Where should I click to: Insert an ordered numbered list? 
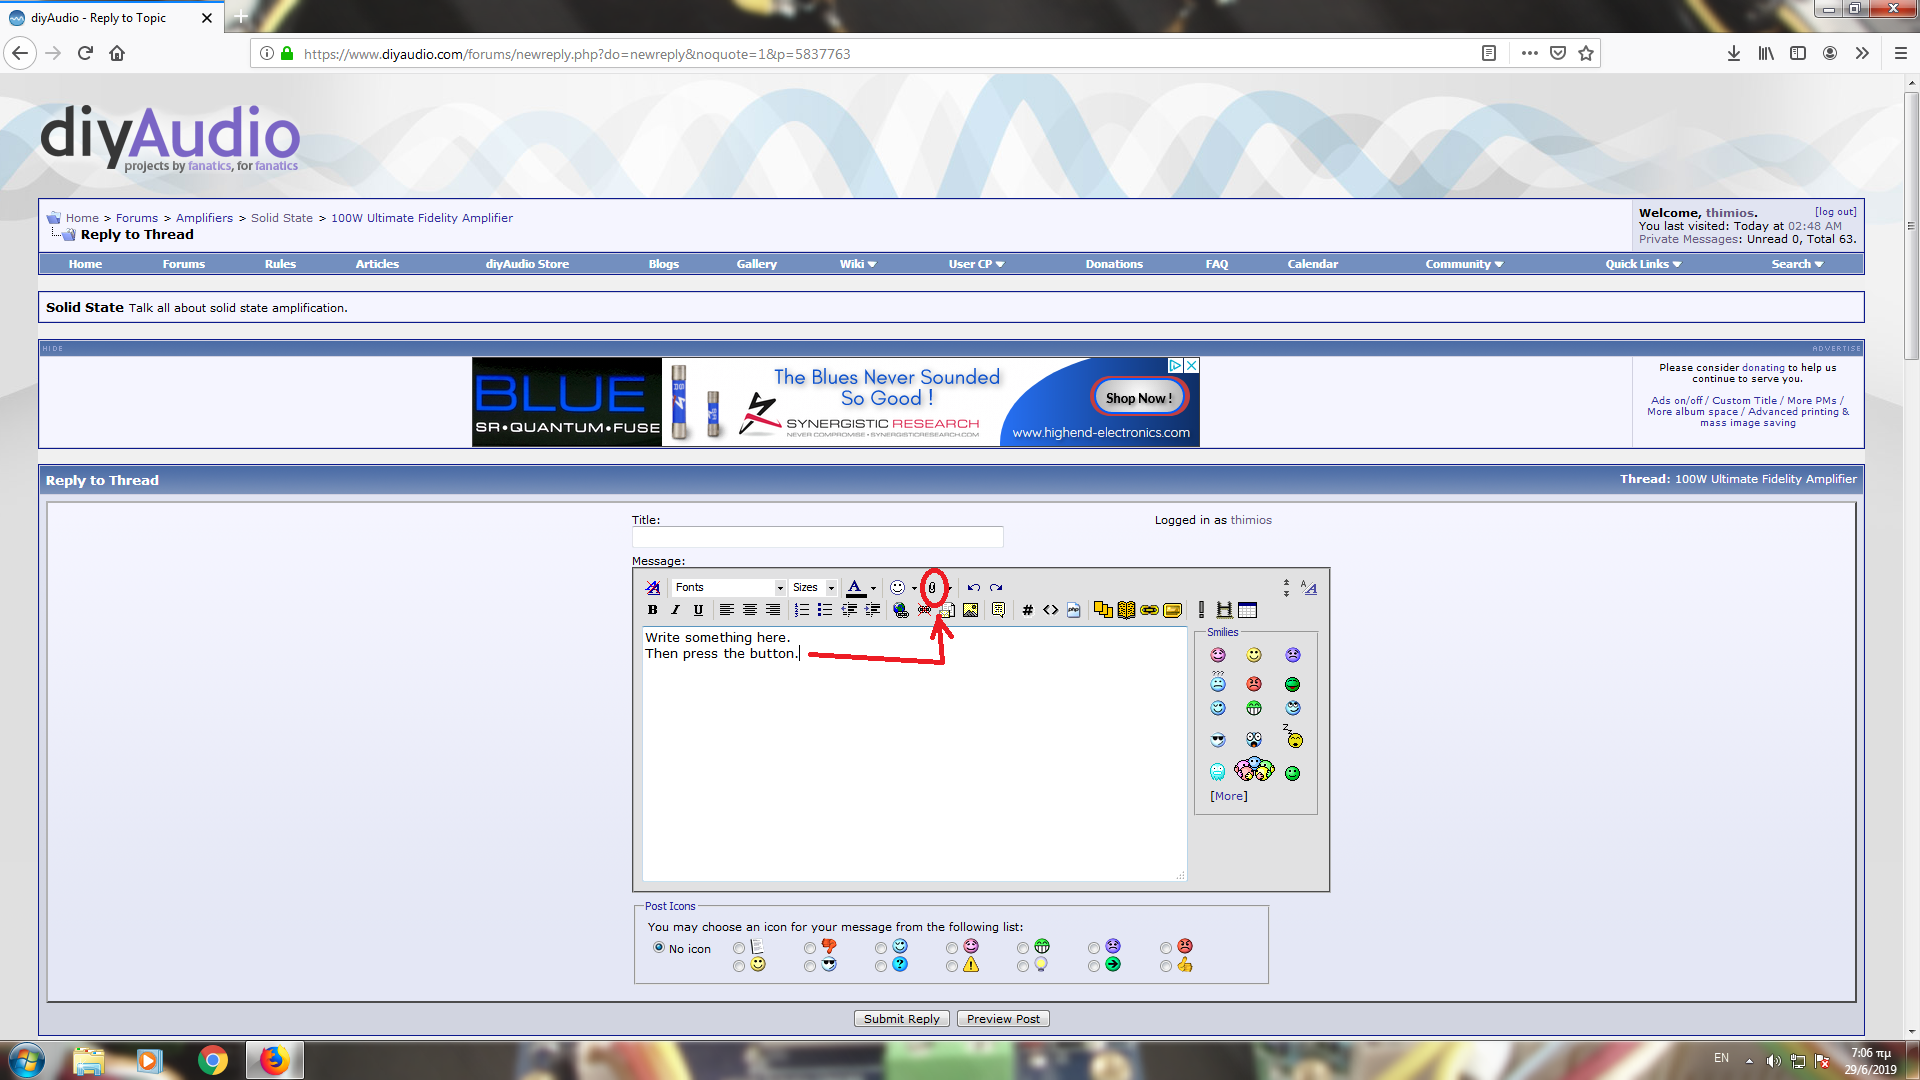click(802, 610)
